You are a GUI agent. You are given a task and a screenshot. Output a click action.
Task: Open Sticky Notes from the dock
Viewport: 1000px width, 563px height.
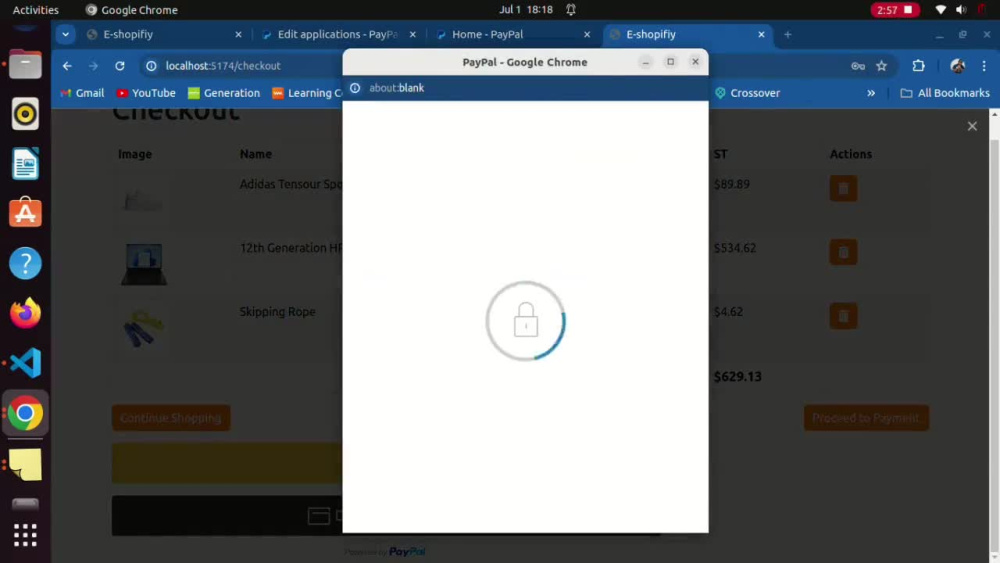[x=25, y=464]
